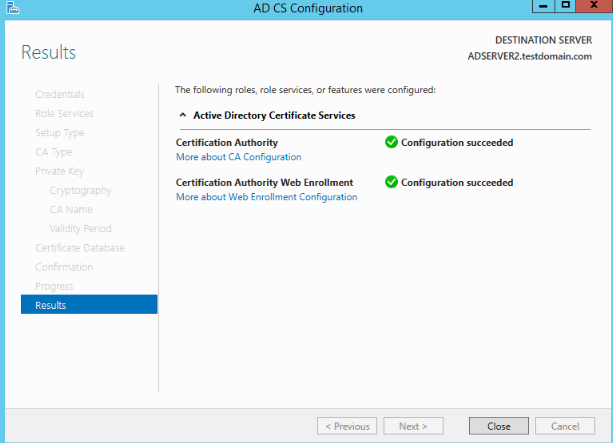The image size is (613, 443).
Task: Click Configuration succeeded text for Certification Authority
Action: coord(457,143)
